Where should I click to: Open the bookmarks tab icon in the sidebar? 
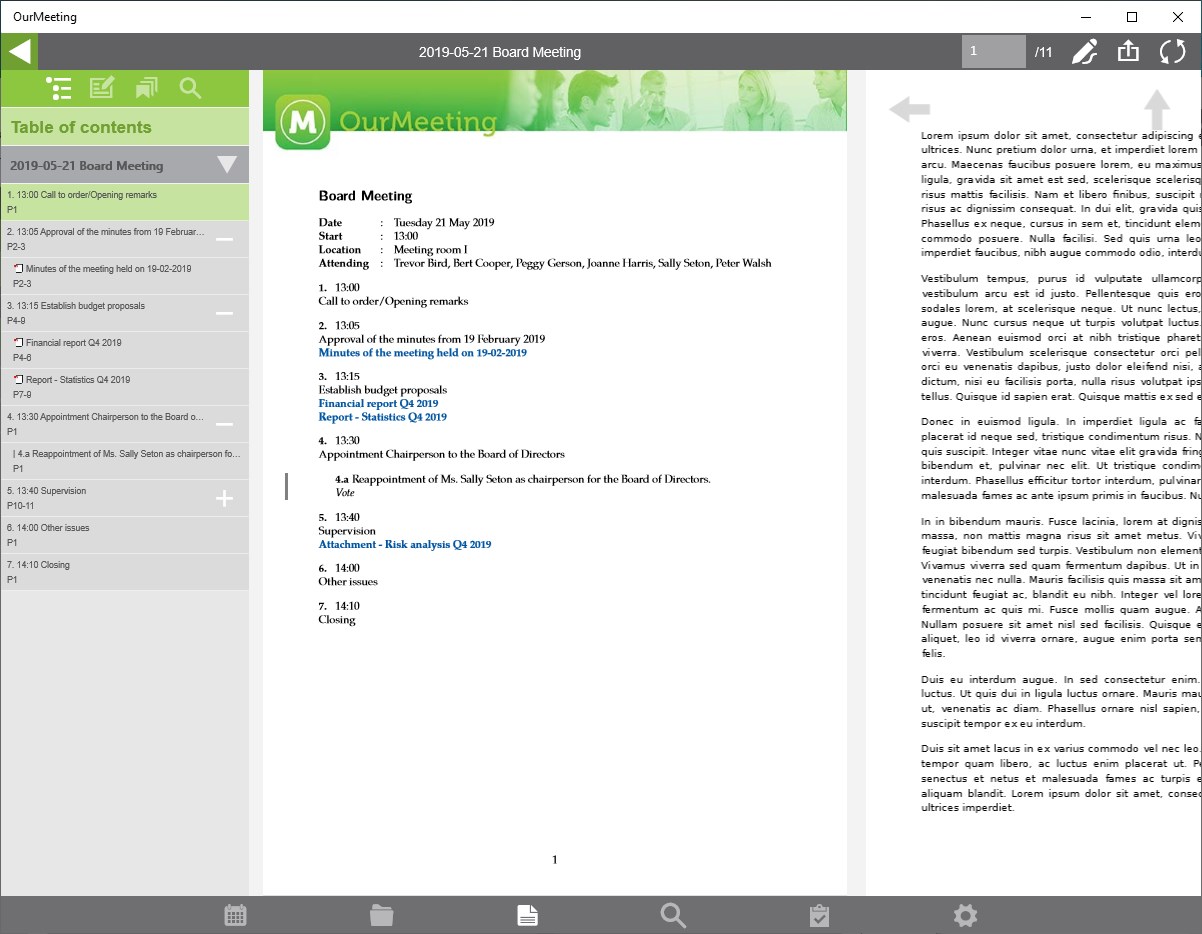pyautogui.click(x=147, y=88)
